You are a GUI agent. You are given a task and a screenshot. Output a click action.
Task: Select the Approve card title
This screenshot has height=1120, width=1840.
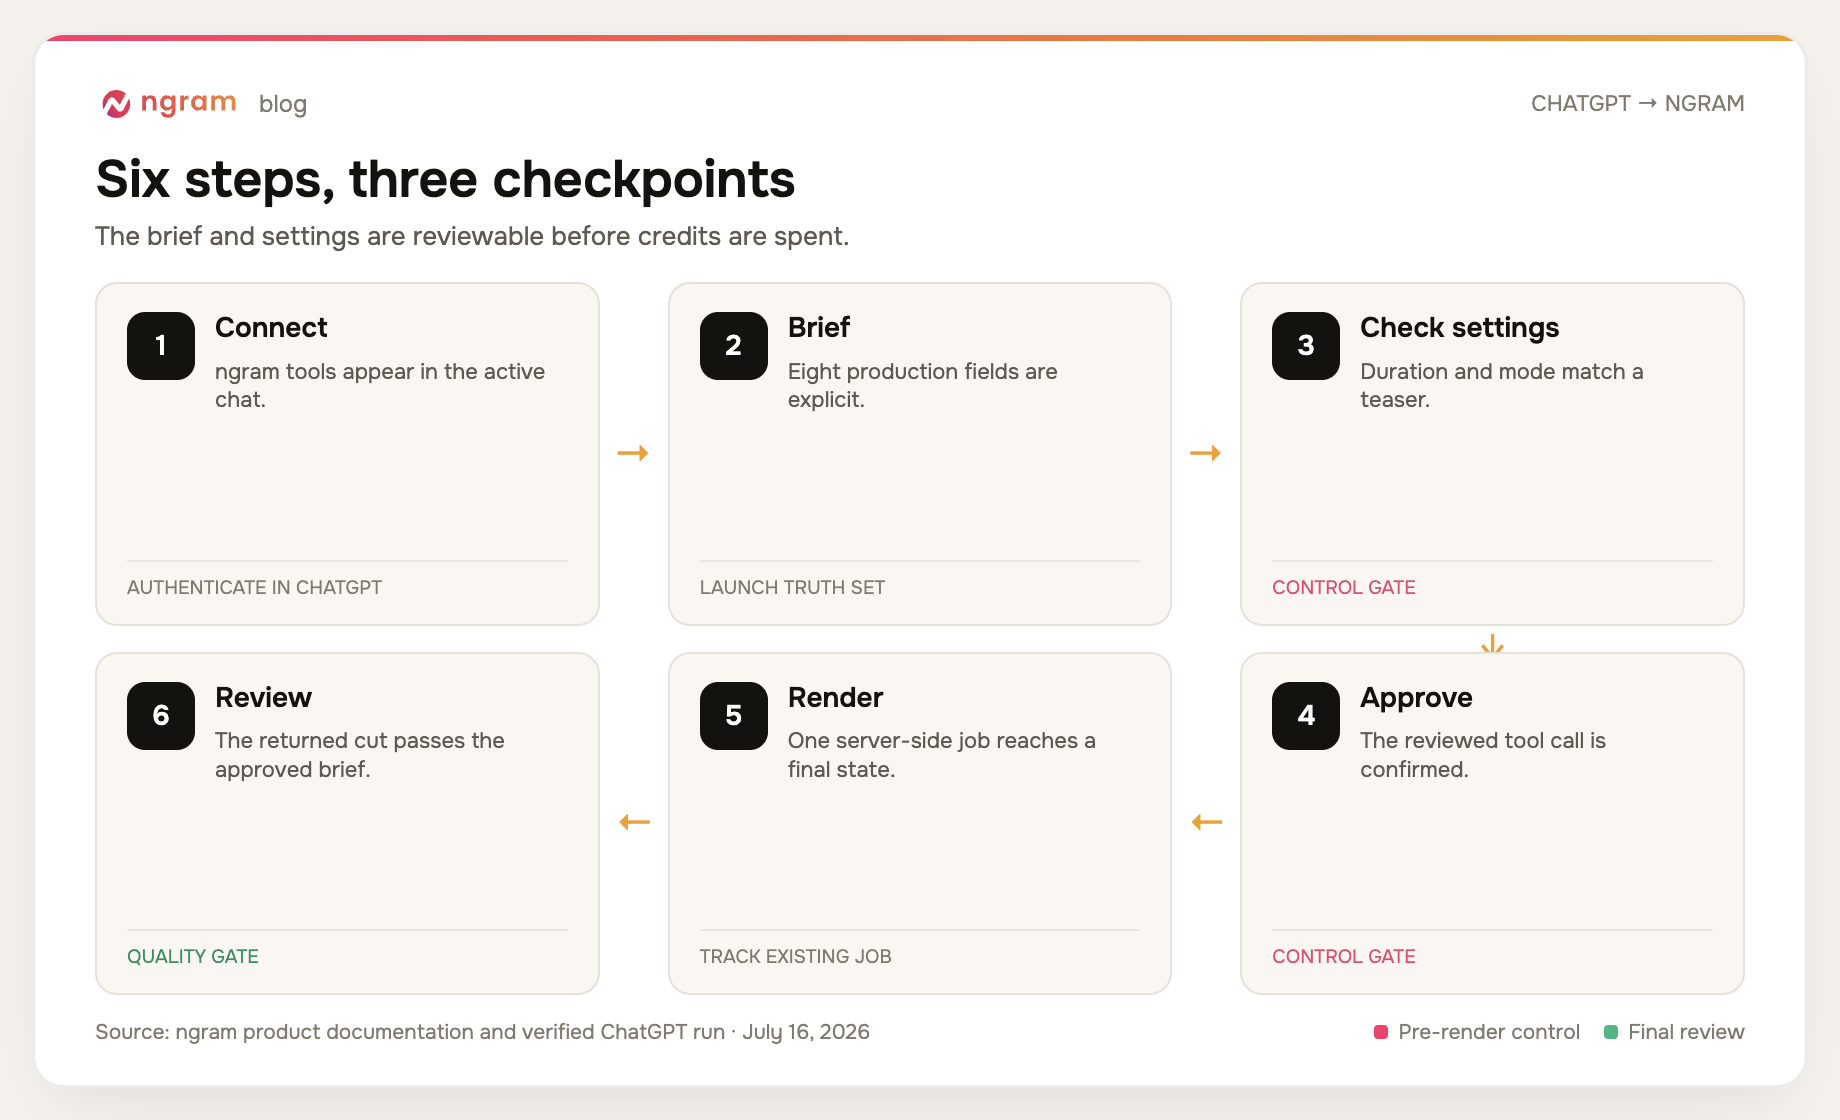coord(1416,698)
